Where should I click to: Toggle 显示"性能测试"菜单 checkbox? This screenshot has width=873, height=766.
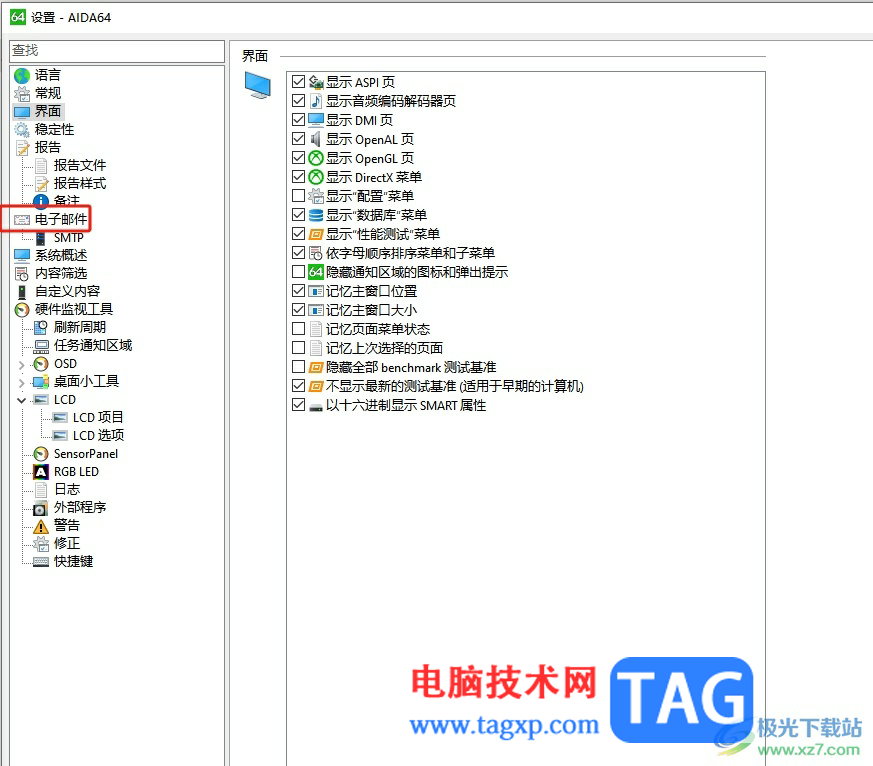298,234
